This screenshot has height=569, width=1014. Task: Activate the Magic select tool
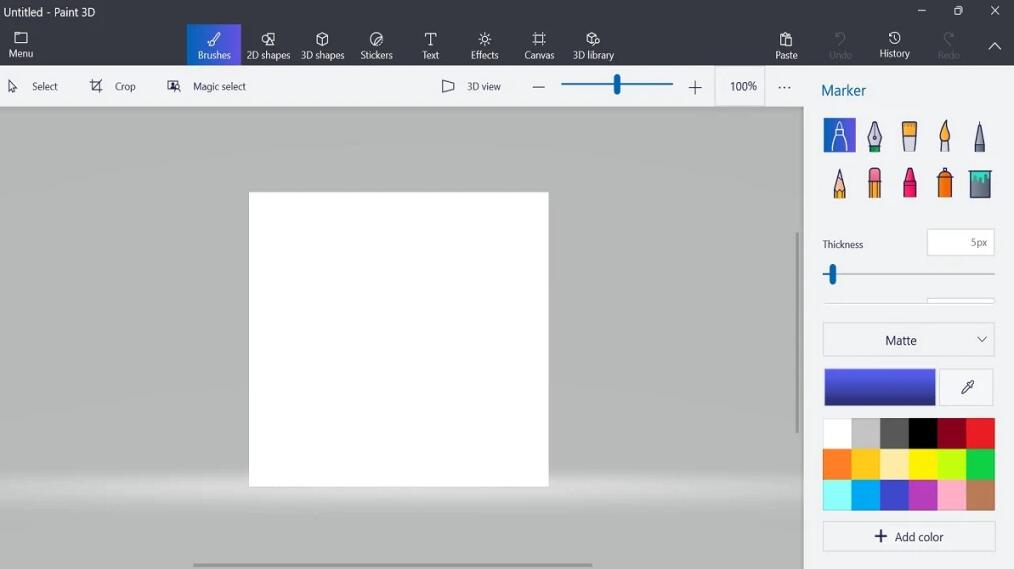point(207,87)
